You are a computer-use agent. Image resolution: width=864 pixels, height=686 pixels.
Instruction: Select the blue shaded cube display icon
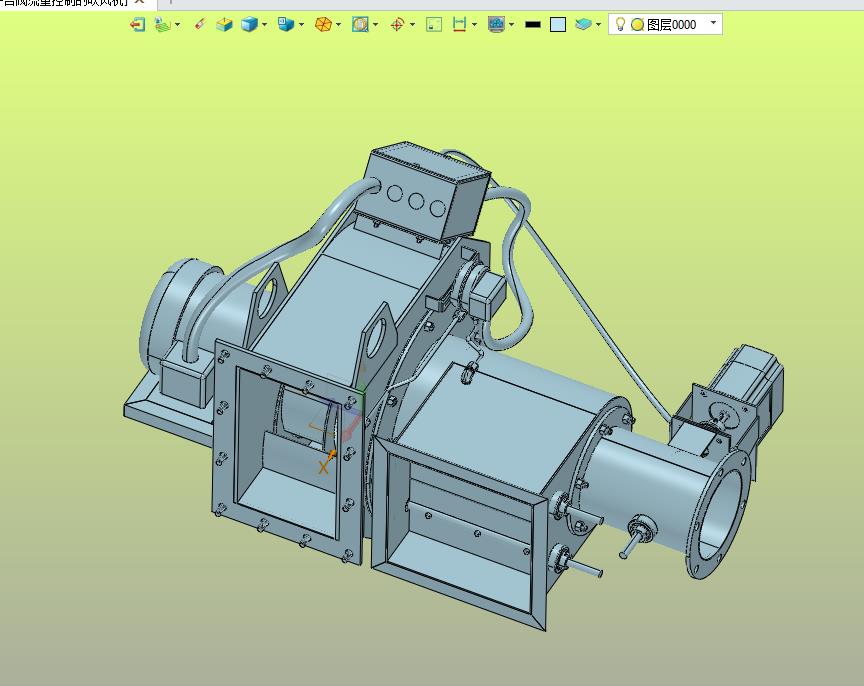click(249, 24)
